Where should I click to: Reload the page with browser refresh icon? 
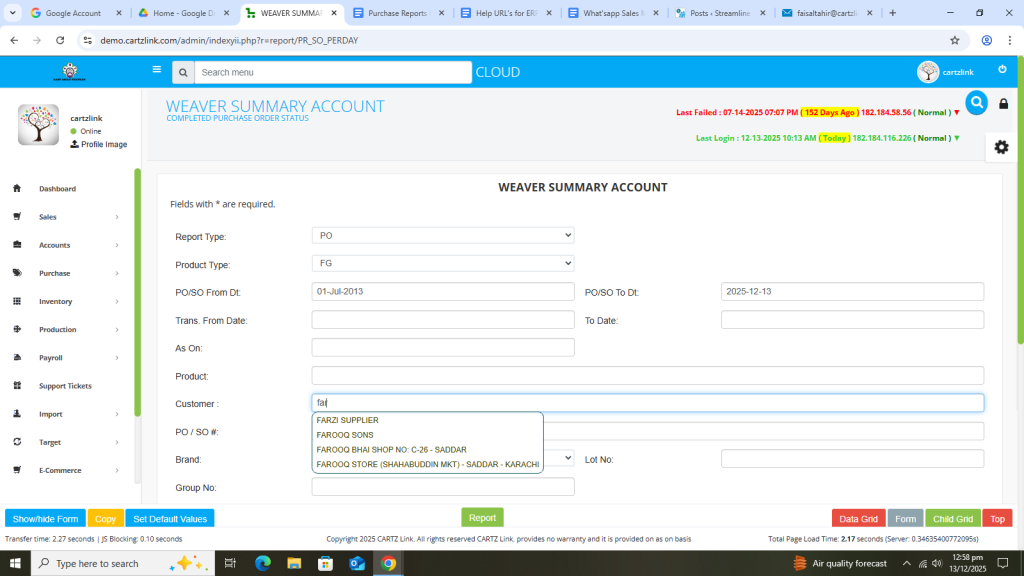(x=60, y=40)
